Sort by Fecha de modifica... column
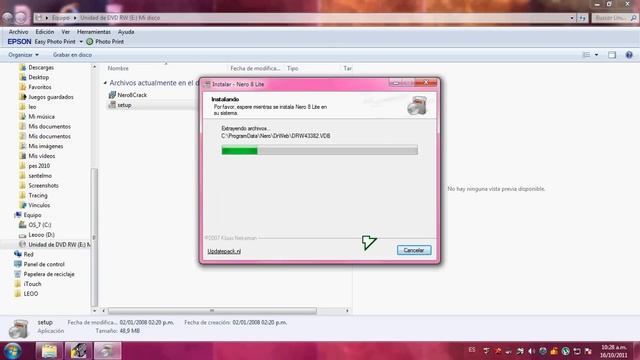This screenshot has width=640, height=360. tap(255, 68)
